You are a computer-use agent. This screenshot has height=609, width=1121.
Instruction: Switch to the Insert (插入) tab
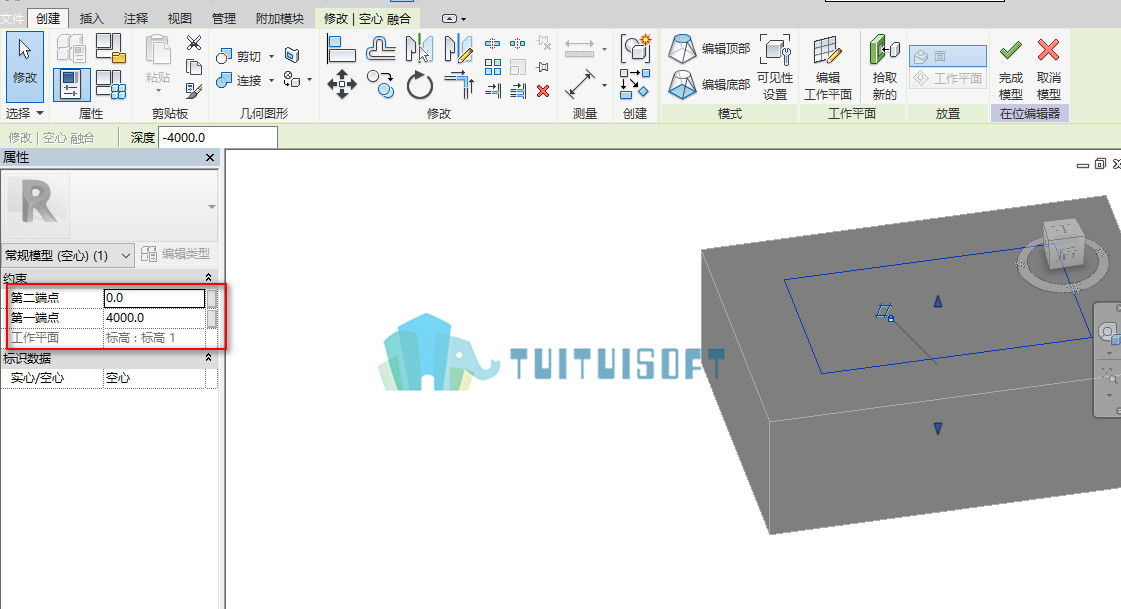point(91,19)
